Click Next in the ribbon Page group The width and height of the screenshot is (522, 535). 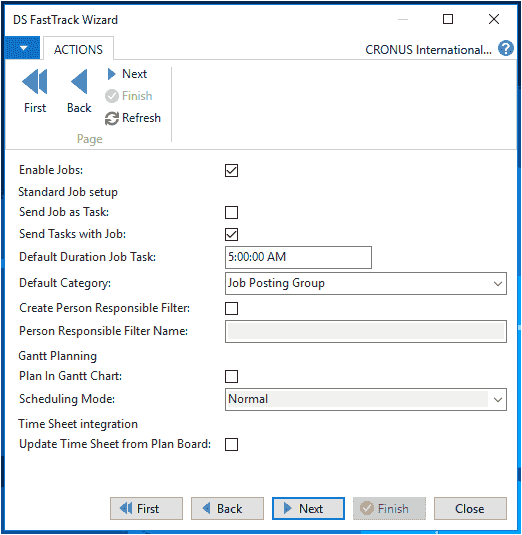pyautogui.click(x=127, y=74)
